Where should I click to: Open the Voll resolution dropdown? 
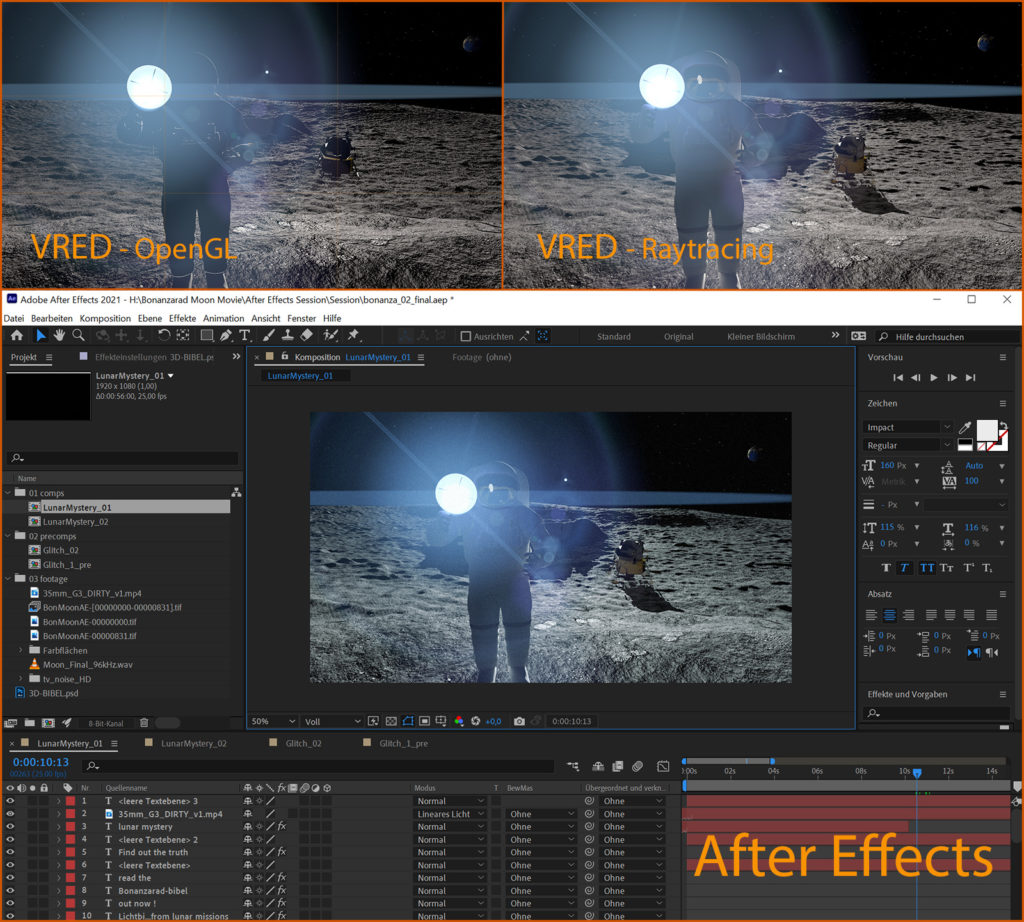(x=332, y=722)
